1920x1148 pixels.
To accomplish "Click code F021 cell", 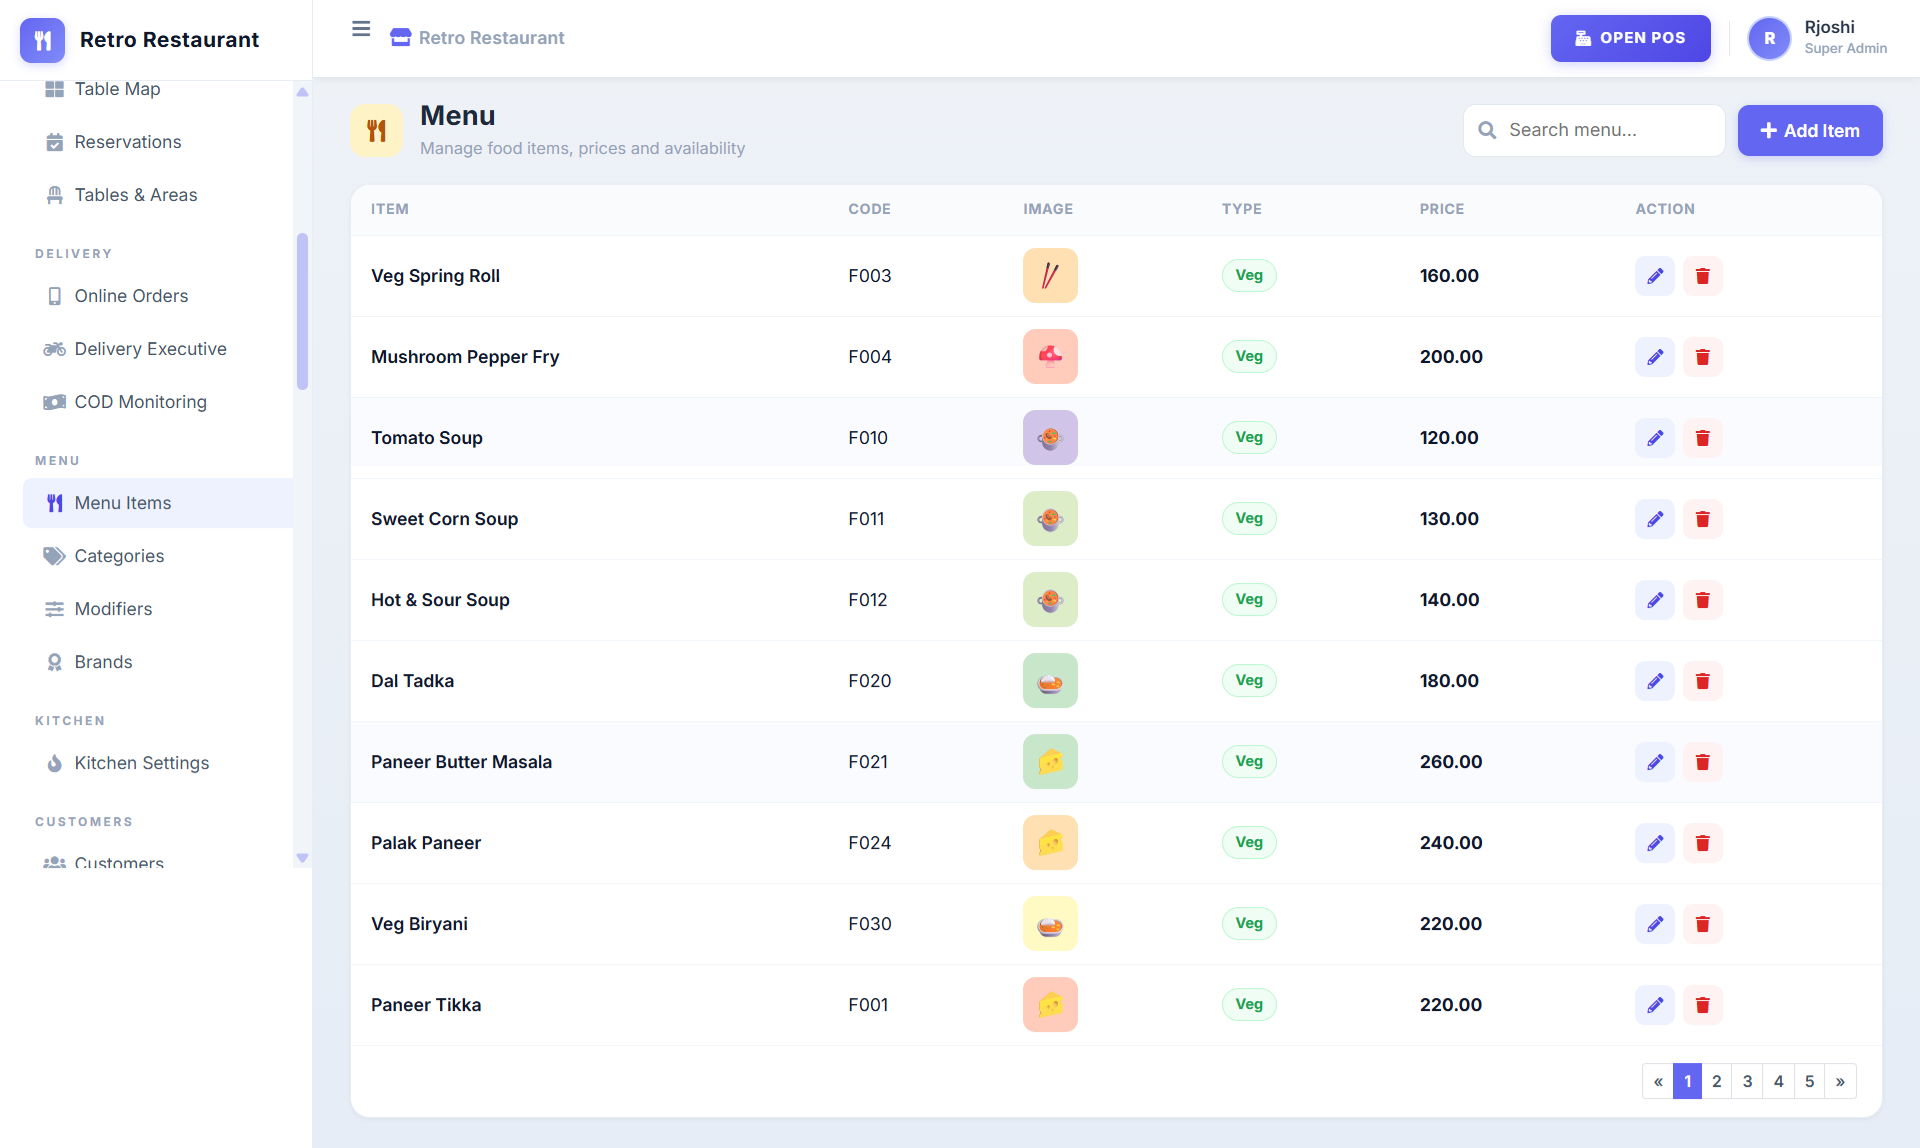I will 868,762.
